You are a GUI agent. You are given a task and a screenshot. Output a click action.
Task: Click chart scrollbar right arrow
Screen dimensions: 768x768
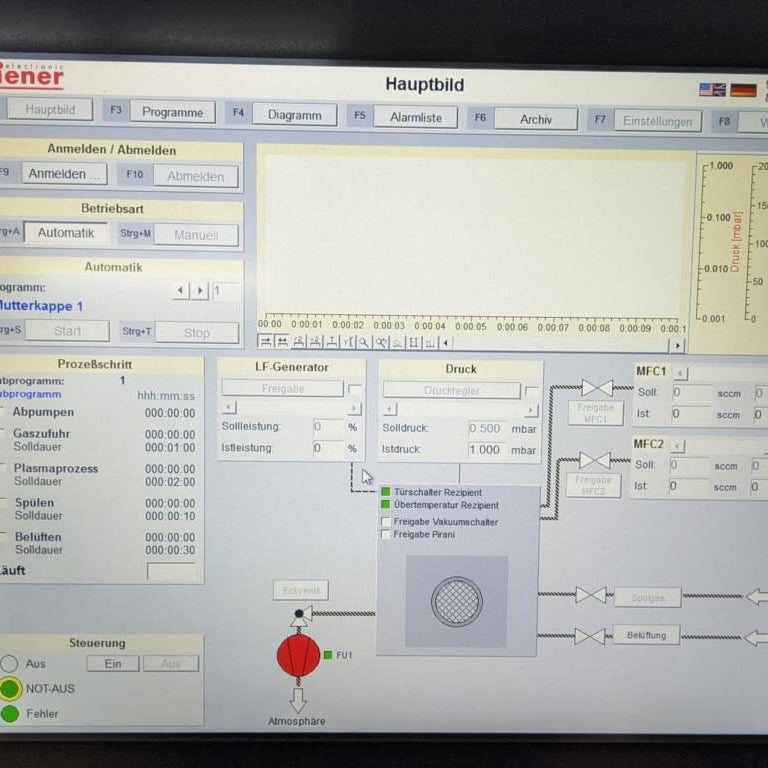[677, 345]
